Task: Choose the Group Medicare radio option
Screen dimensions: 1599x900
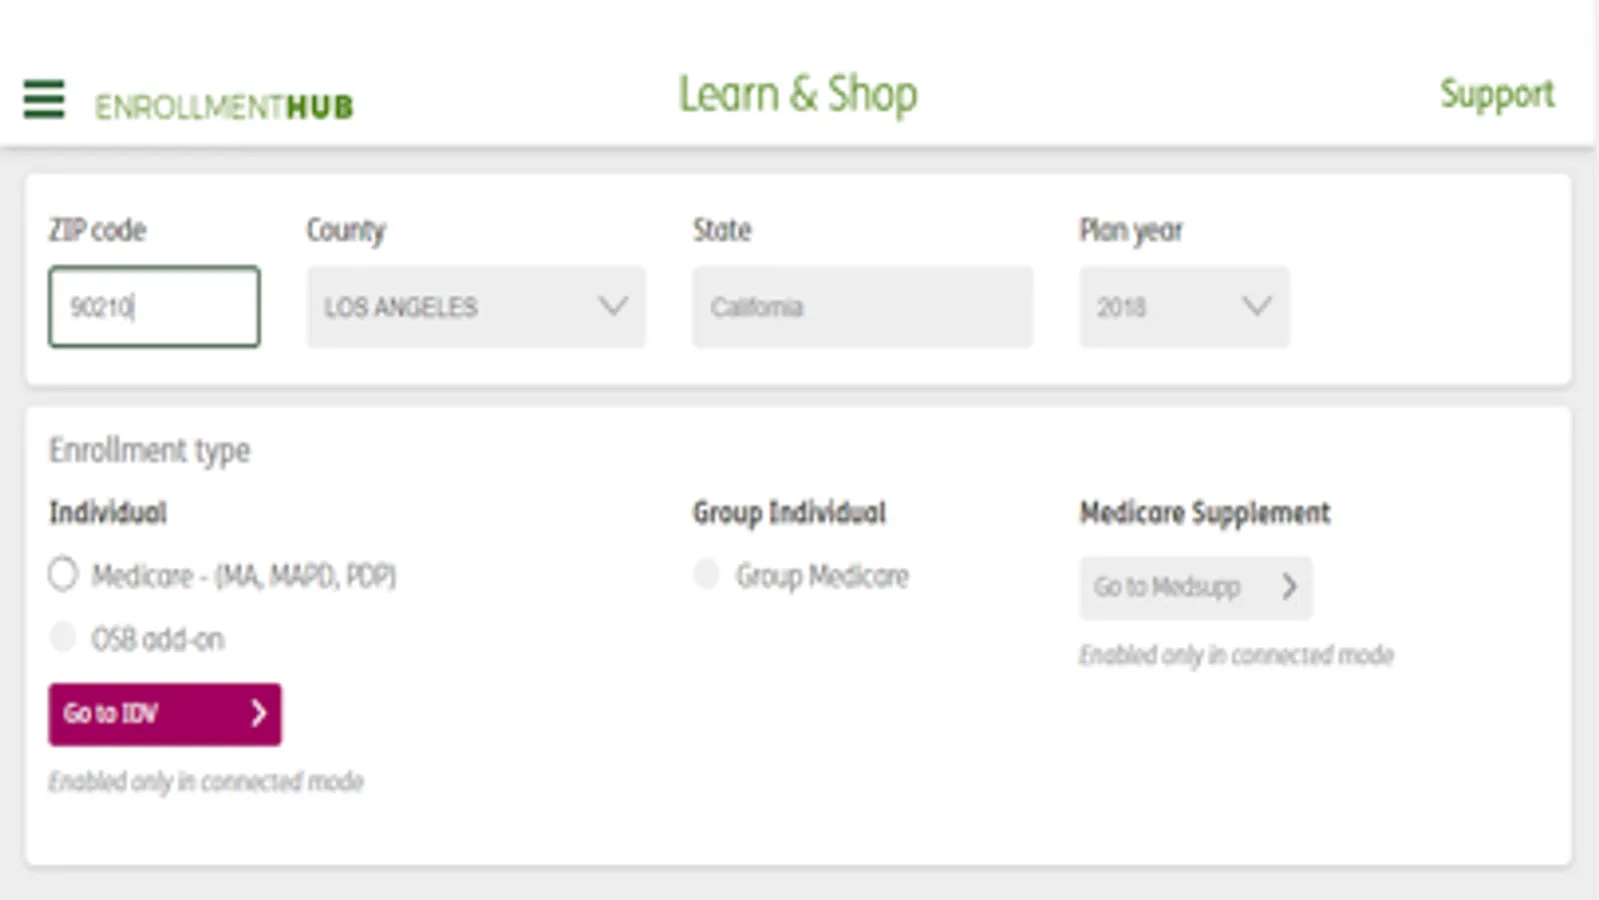Action: [706, 575]
